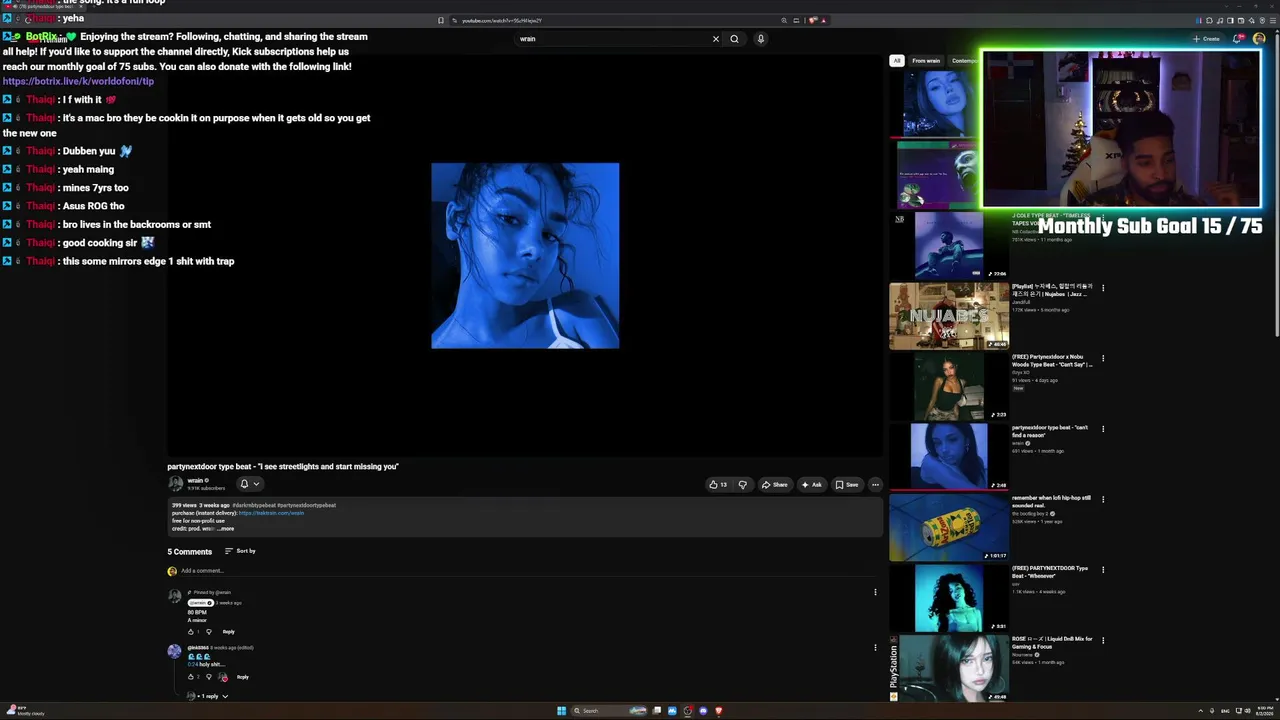The image size is (1280, 720).
Task: Expand the 1 reply thread
Action: coord(208,696)
